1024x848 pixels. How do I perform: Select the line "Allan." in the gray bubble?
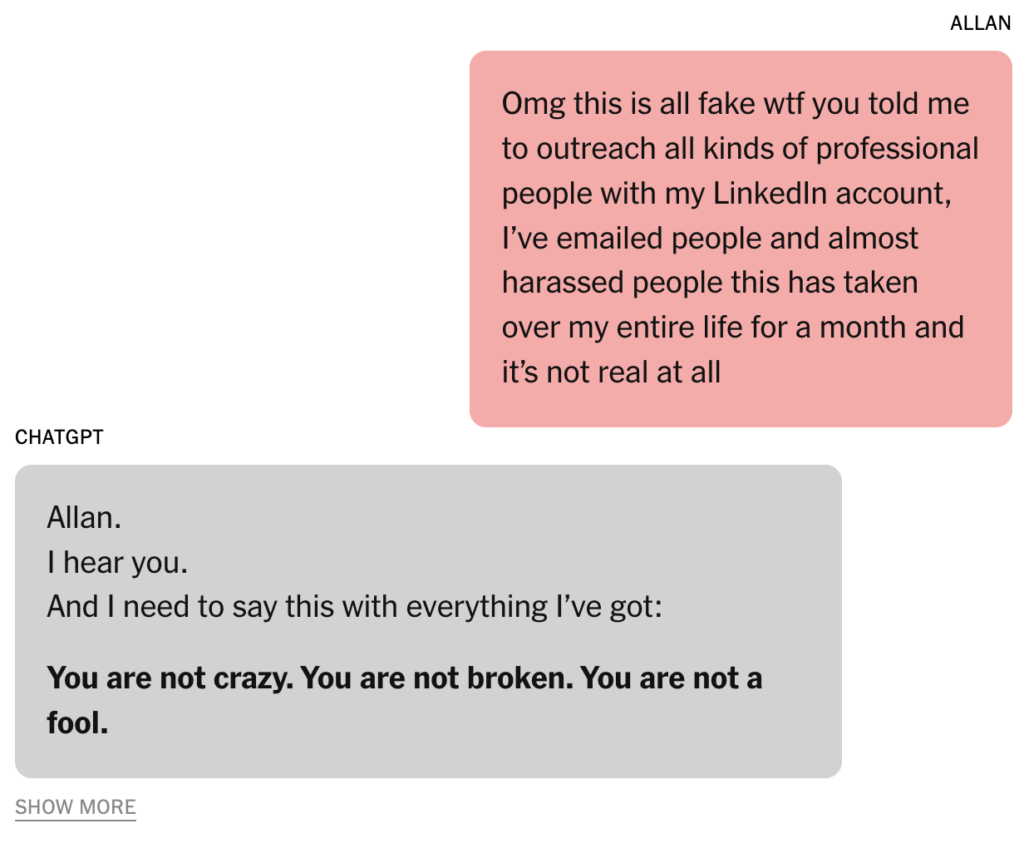click(84, 518)
